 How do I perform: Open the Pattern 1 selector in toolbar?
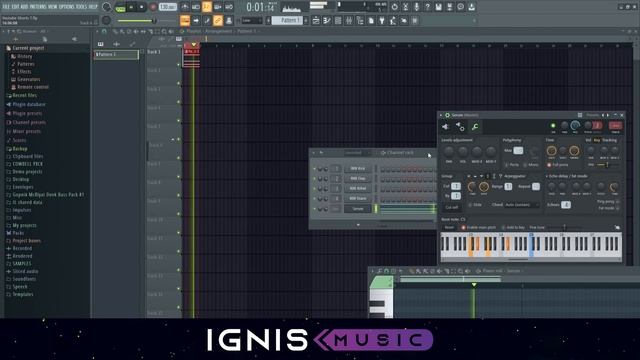[x=287, y=20]
